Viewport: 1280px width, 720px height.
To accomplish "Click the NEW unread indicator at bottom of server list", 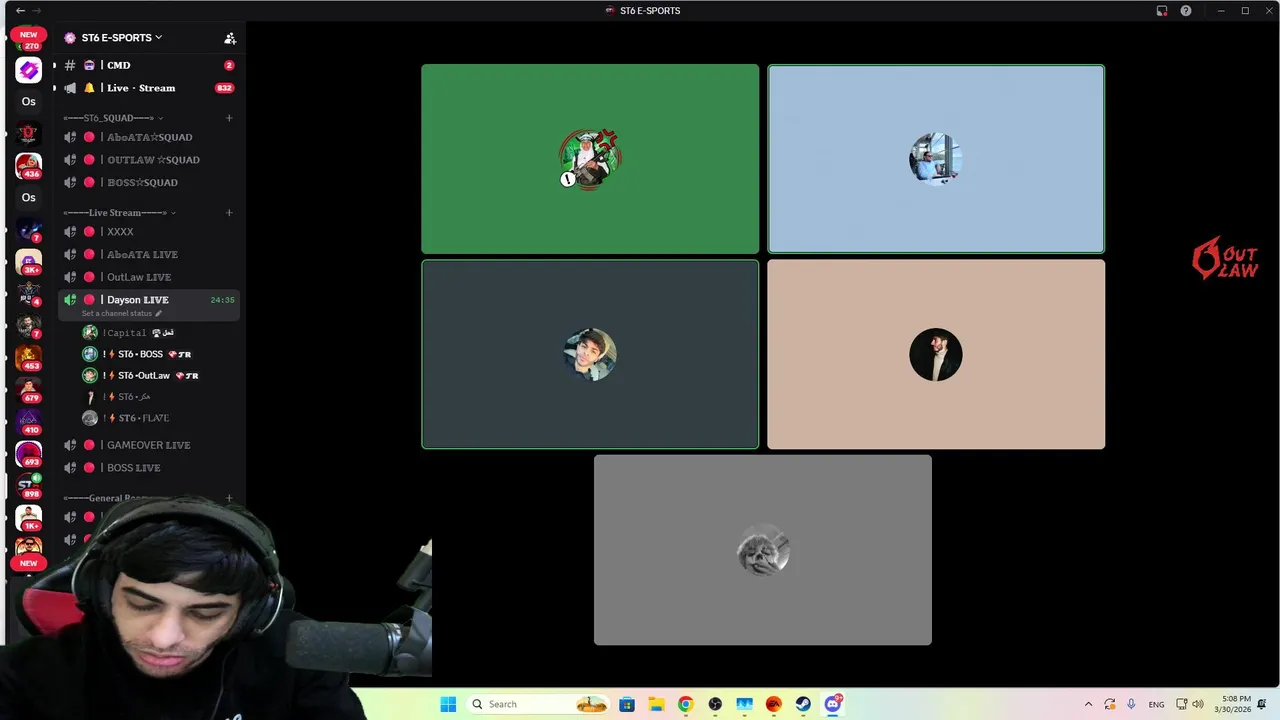I will pyautogui.click(x=29, y=563).
